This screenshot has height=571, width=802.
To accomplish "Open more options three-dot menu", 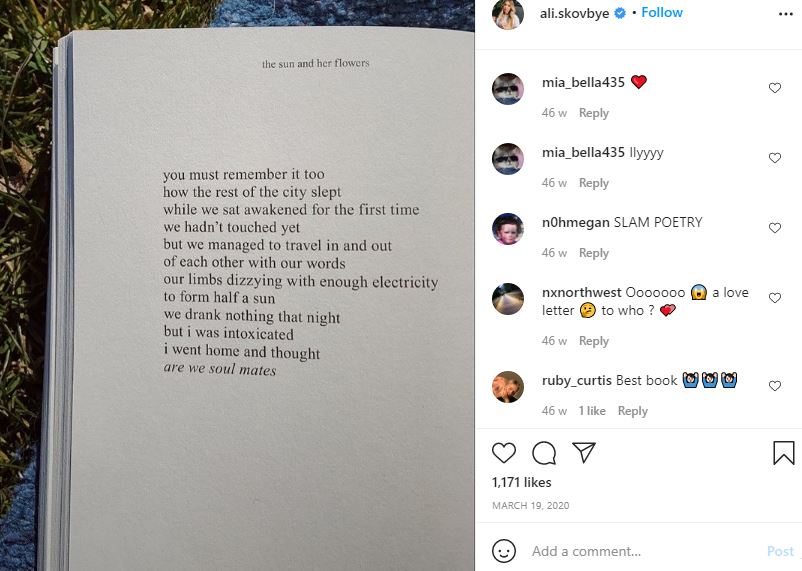I will click(x=786, y=14).
